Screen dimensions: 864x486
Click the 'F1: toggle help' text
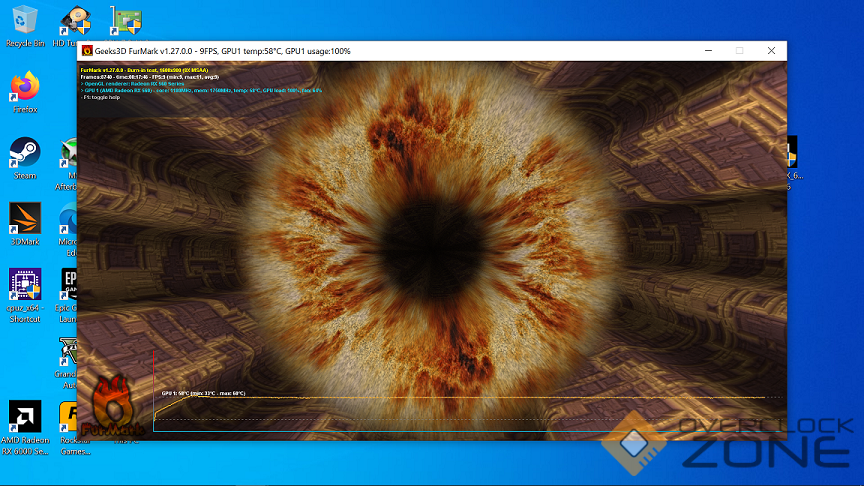click(x=100, y=98)
